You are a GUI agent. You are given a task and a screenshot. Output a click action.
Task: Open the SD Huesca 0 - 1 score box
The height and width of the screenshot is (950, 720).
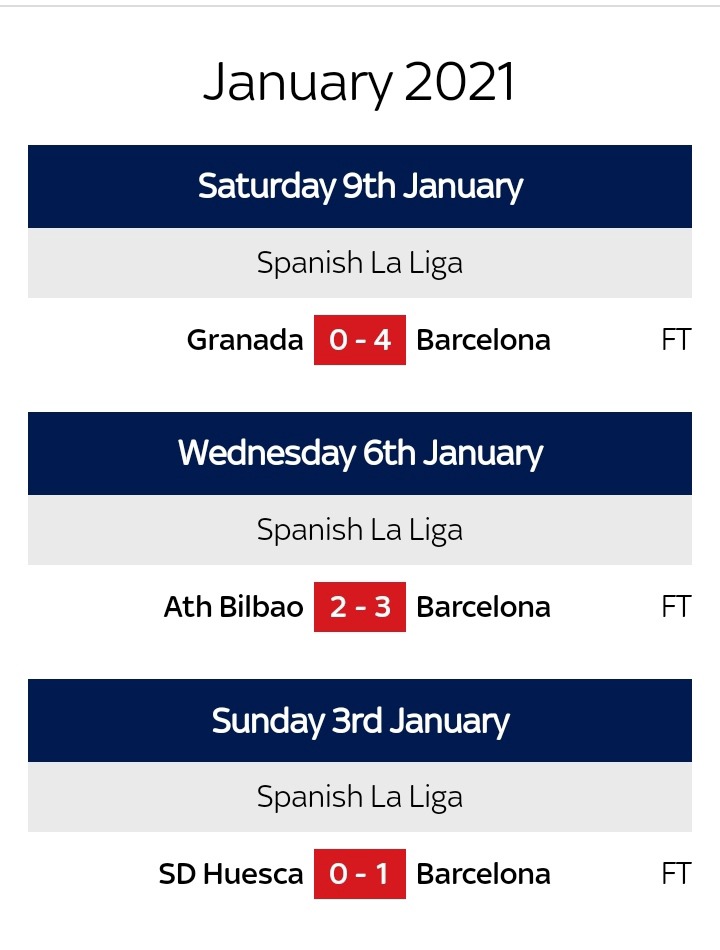tap(359, 874)
